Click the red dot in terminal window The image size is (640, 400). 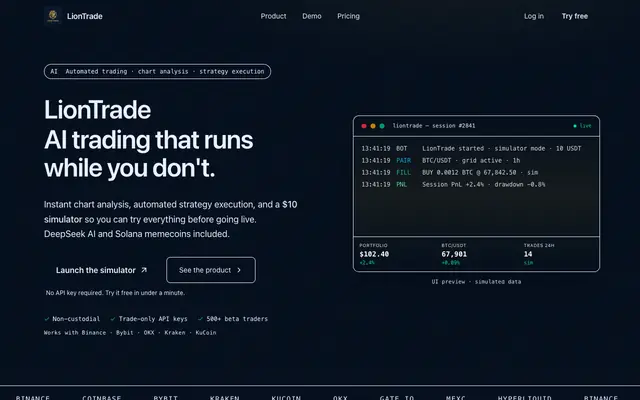364,126
